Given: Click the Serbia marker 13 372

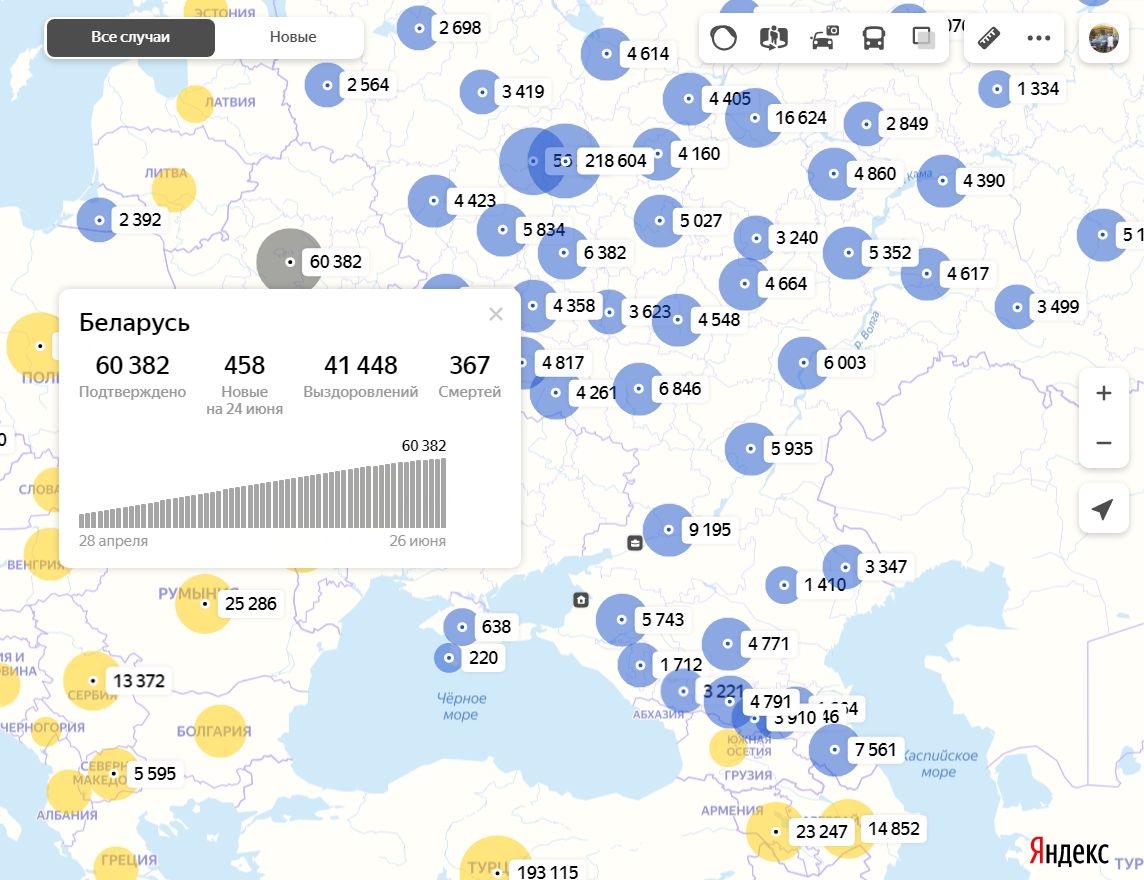Looking at the screenshot, I should coord(92,681).
